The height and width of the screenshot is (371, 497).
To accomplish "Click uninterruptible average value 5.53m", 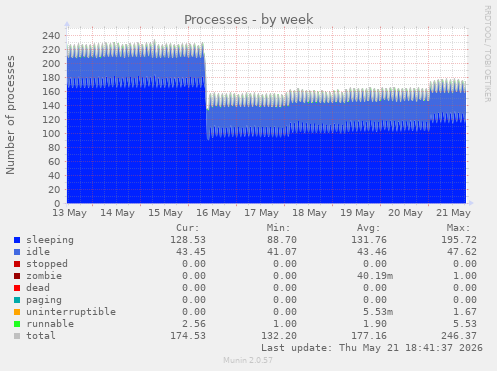I will tap(378, 312).
